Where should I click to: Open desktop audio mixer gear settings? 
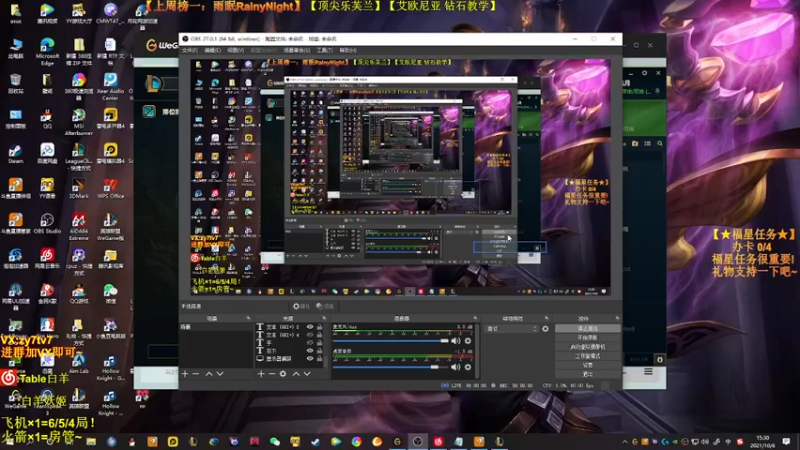[468, 367]
